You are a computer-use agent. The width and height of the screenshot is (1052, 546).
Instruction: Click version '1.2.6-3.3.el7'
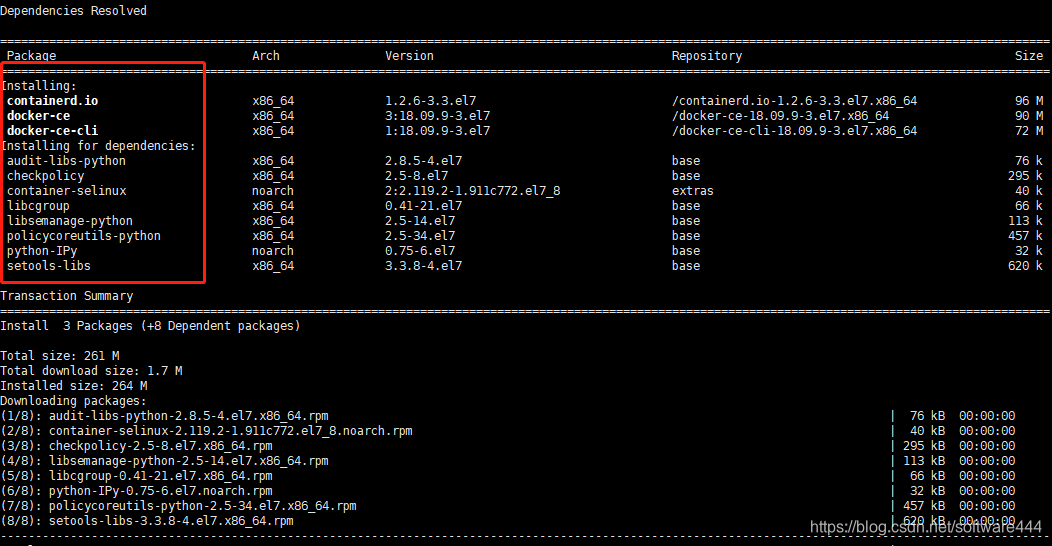click(x=431, y=101)
